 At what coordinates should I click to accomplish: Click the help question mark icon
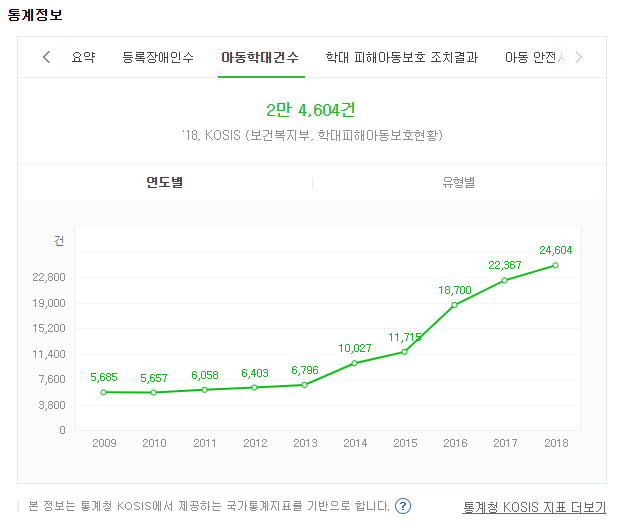point(403,506)
